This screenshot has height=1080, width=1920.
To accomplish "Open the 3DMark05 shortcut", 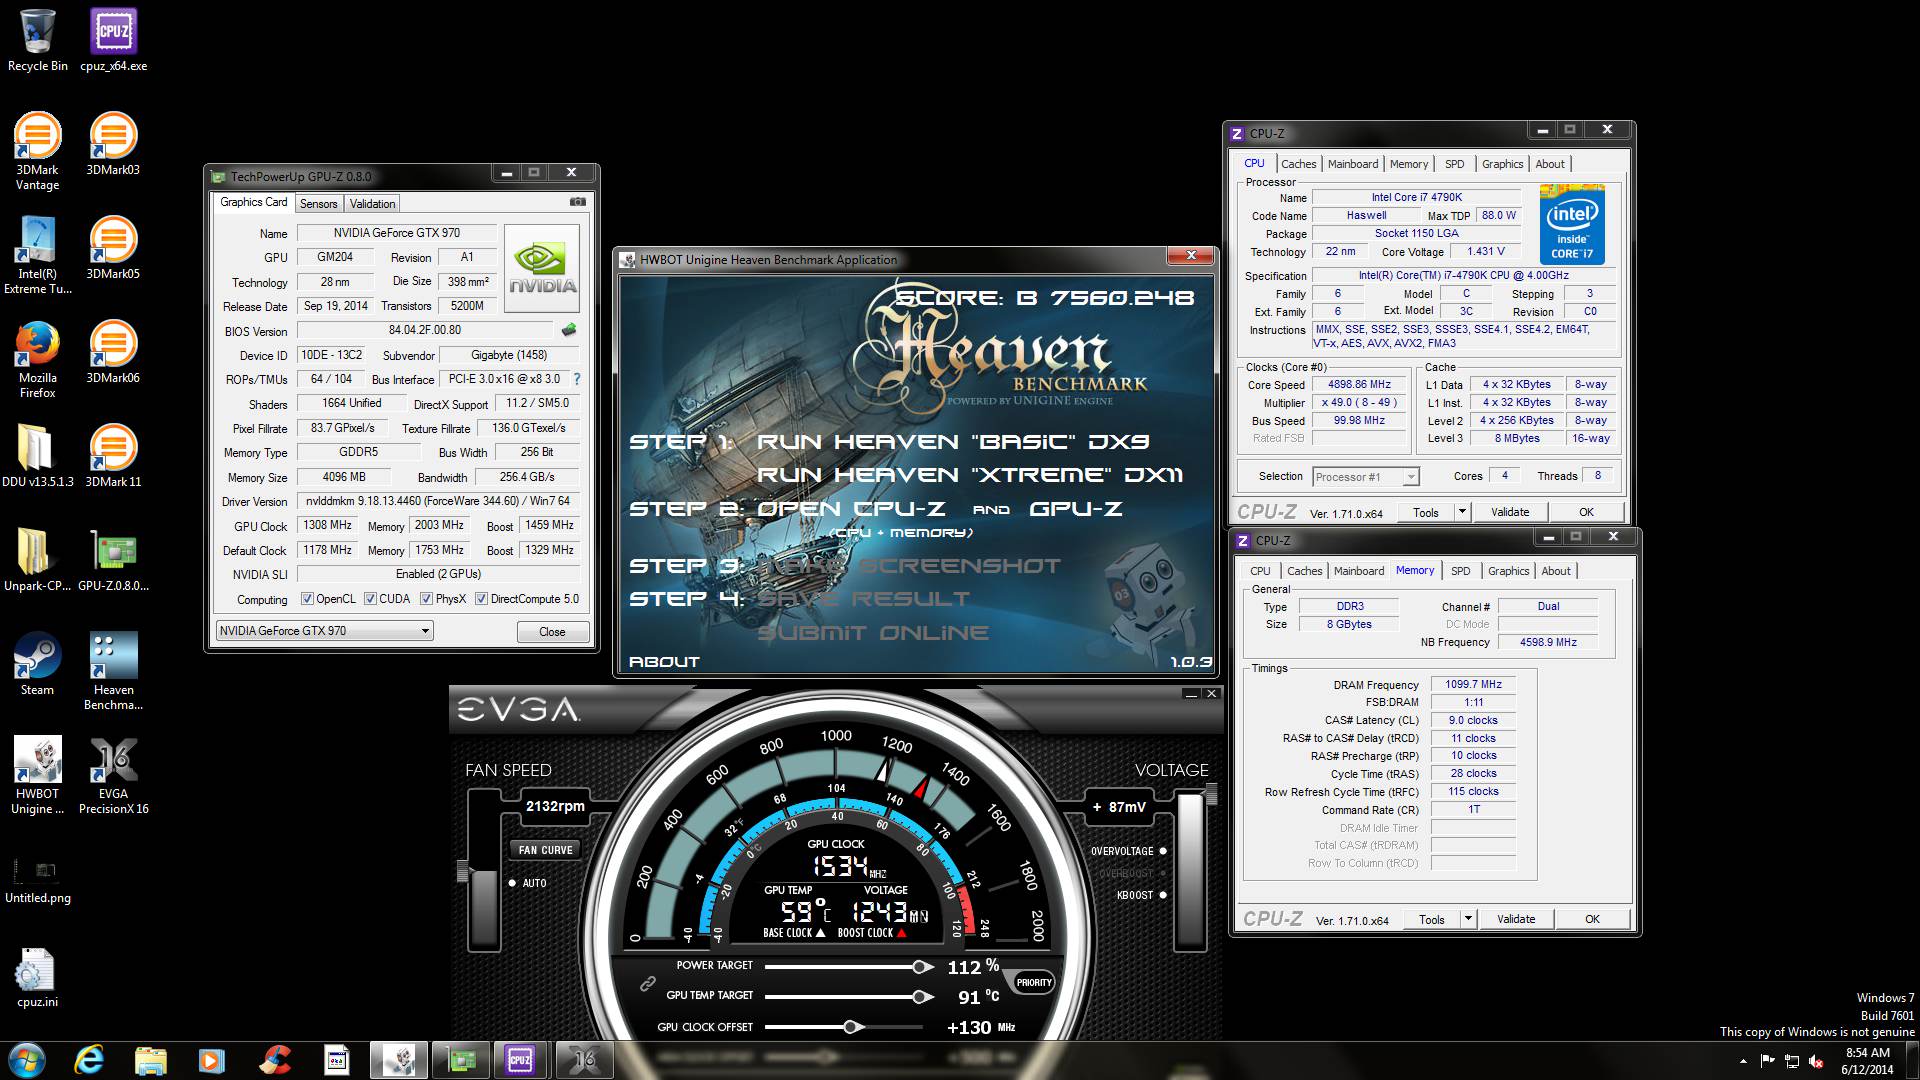I will click(x=113, y=248).
